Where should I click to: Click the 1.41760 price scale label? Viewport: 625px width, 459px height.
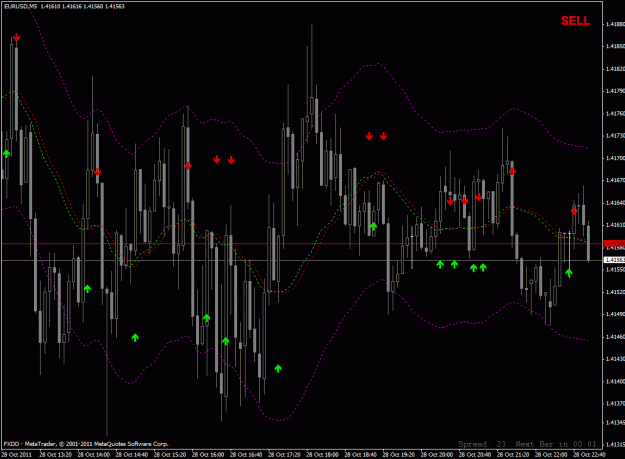coord(615,114)
